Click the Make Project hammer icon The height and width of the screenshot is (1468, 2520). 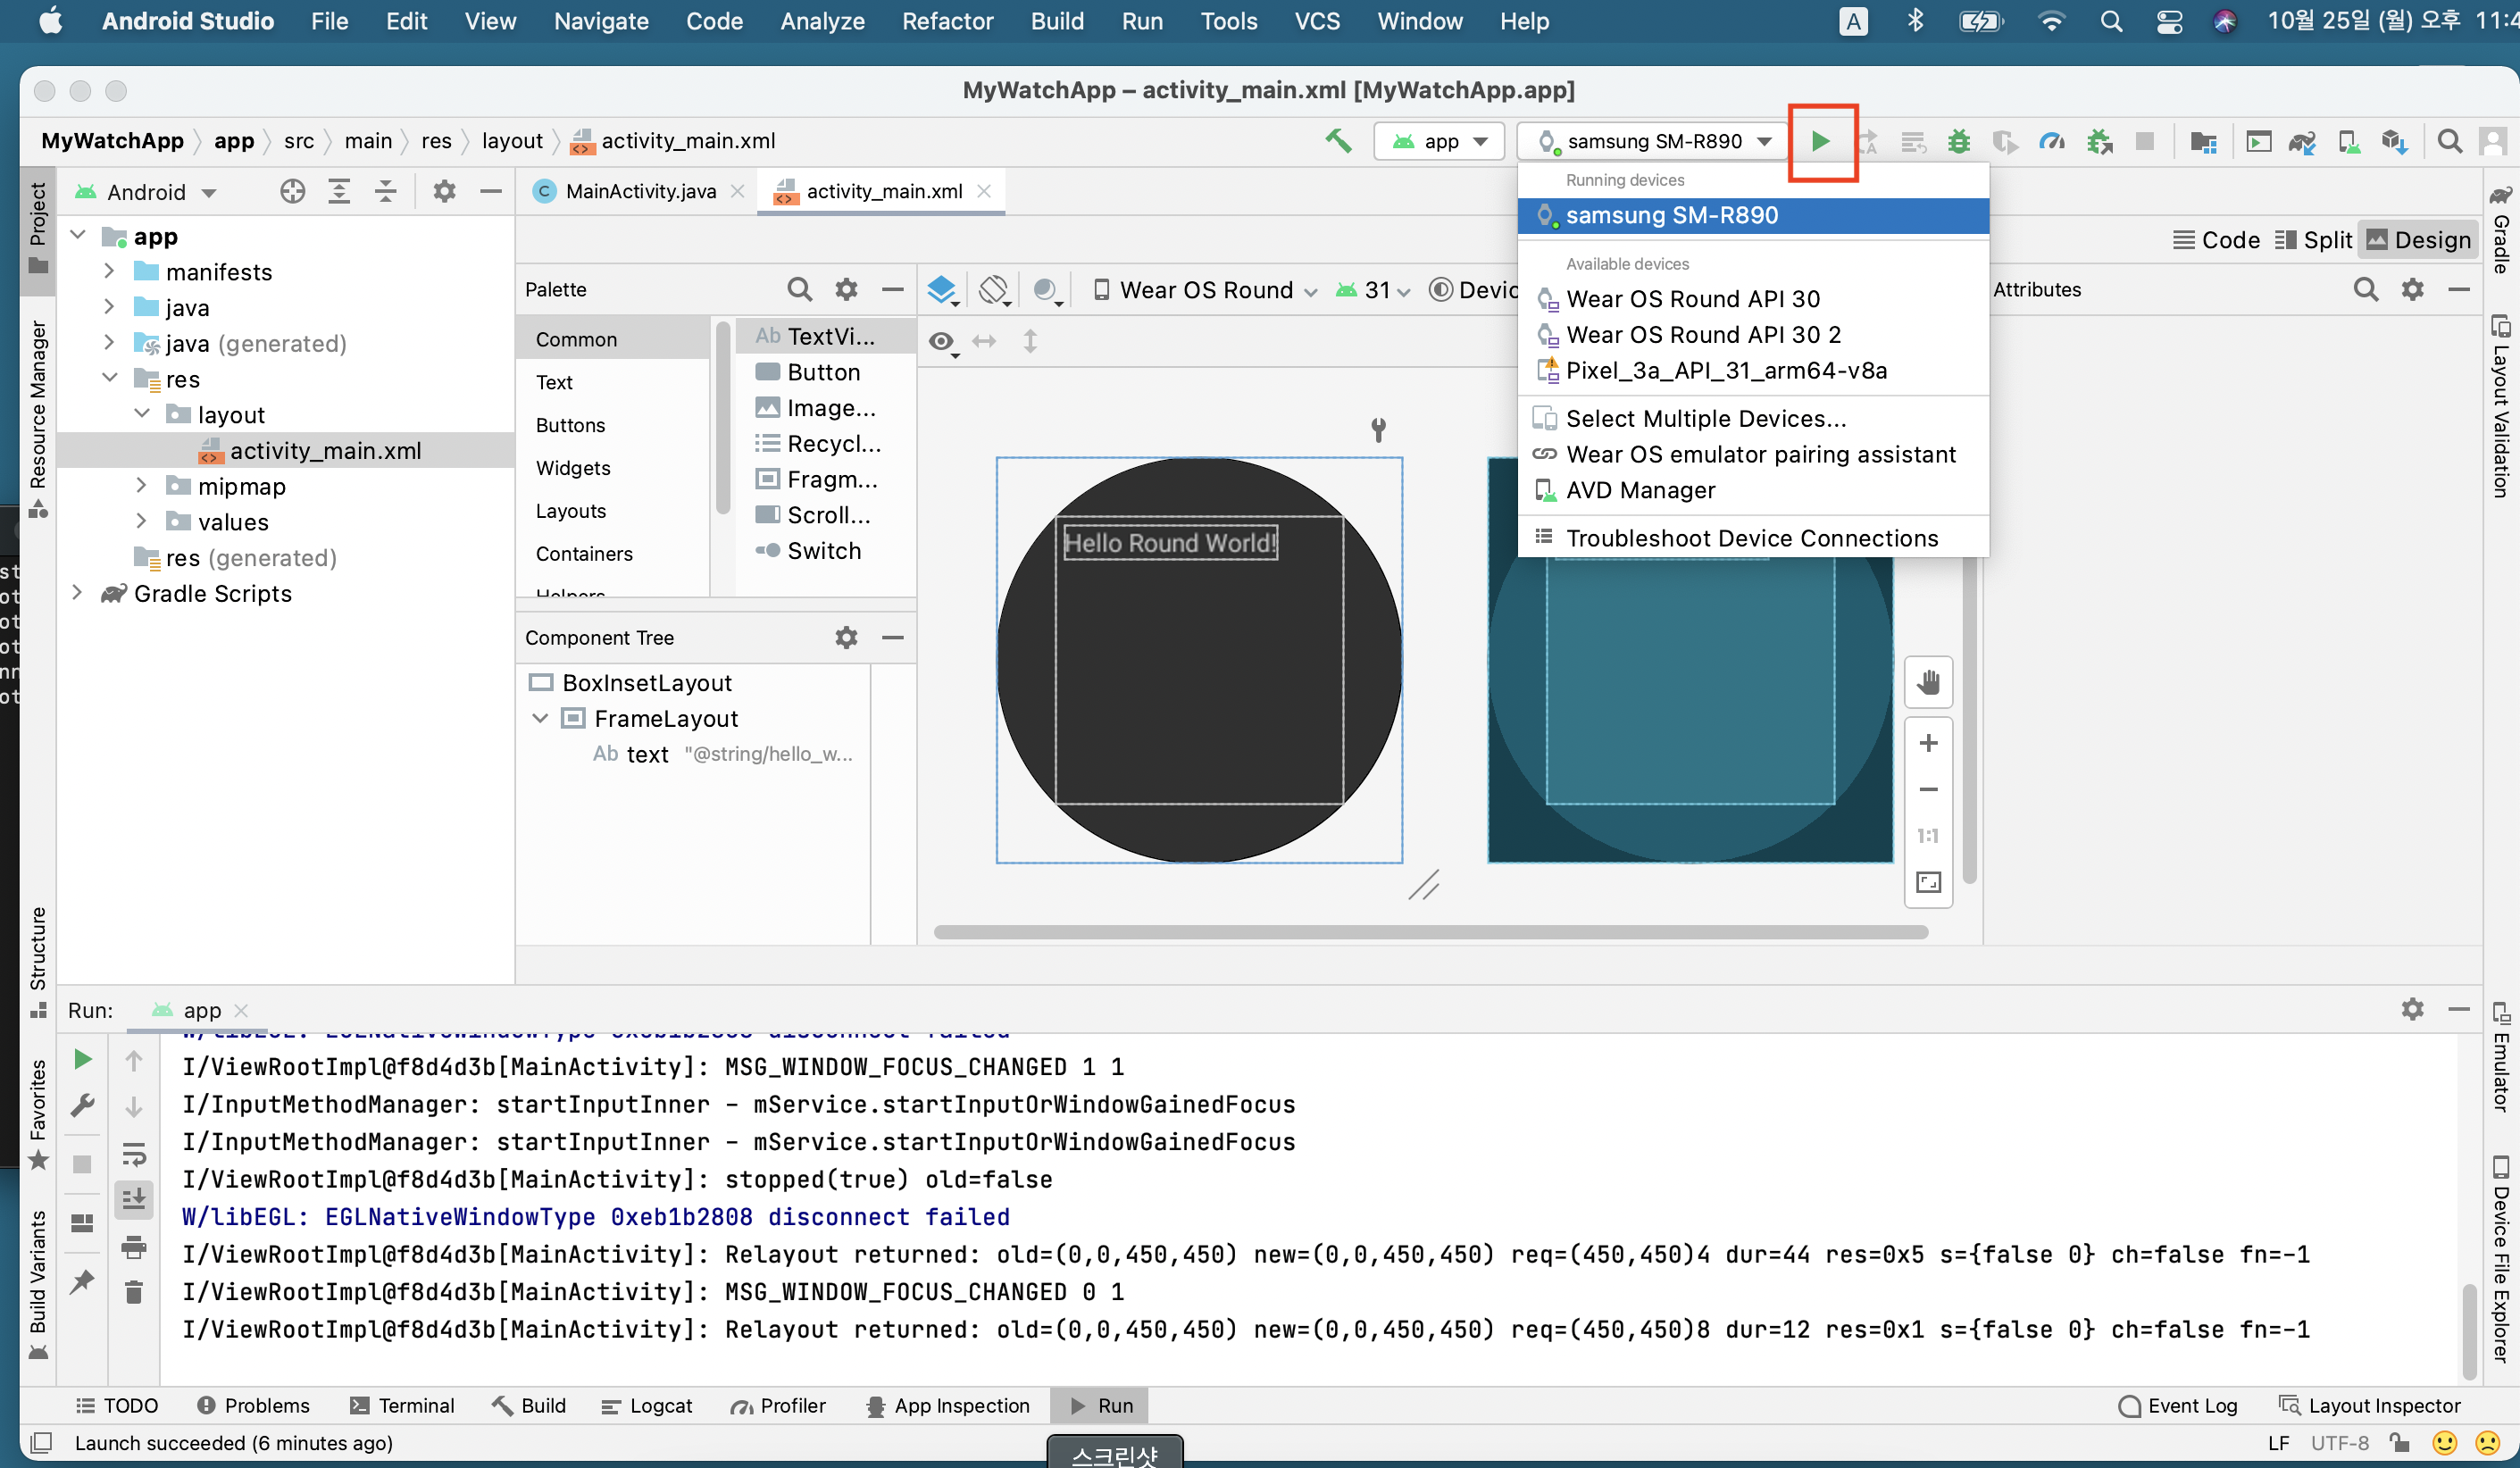tap(1338, 141)
